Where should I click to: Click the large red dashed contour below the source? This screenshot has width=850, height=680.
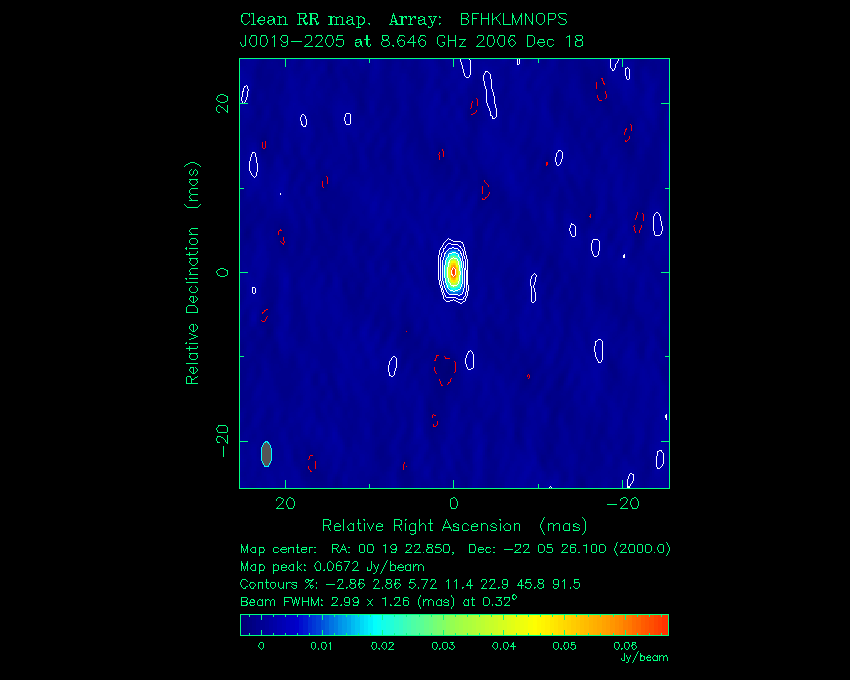click(x=445, y=370)
